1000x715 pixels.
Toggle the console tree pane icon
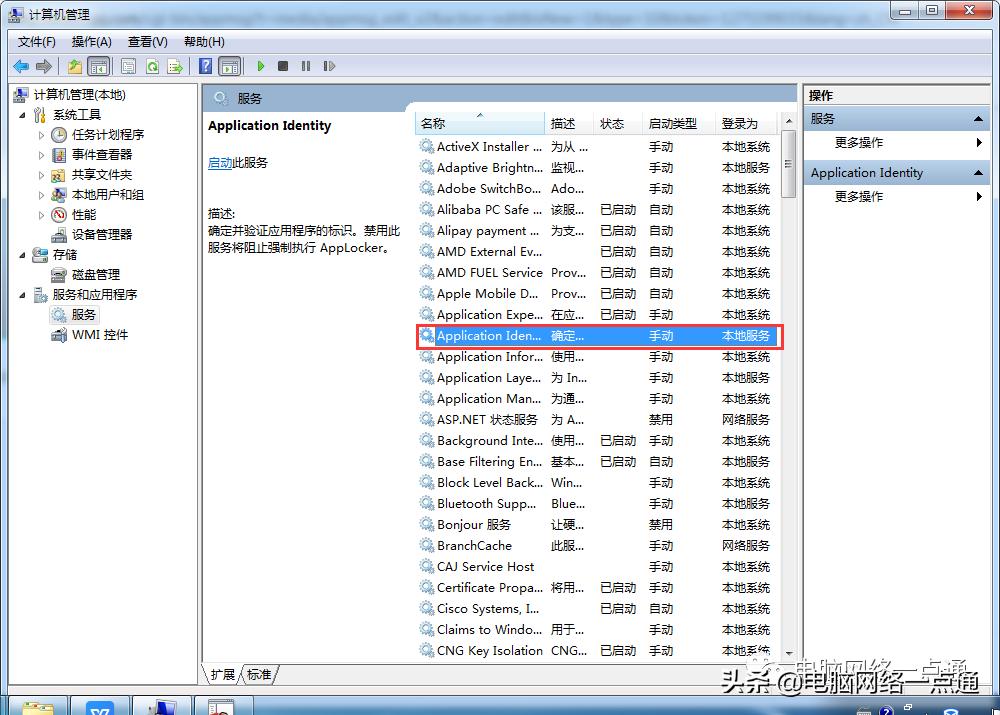(x=99, y=66)
